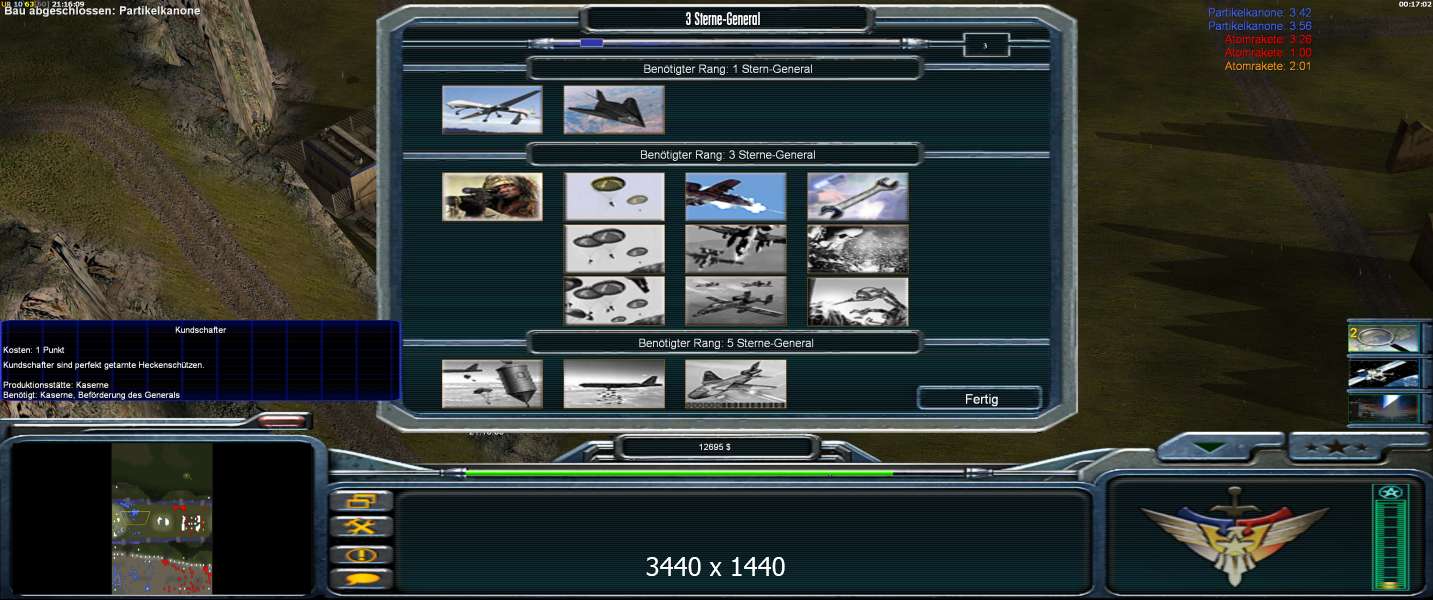This screenshot has width=1433, height=600.
Task: Click the Fertig button
Action: [980, 399]
